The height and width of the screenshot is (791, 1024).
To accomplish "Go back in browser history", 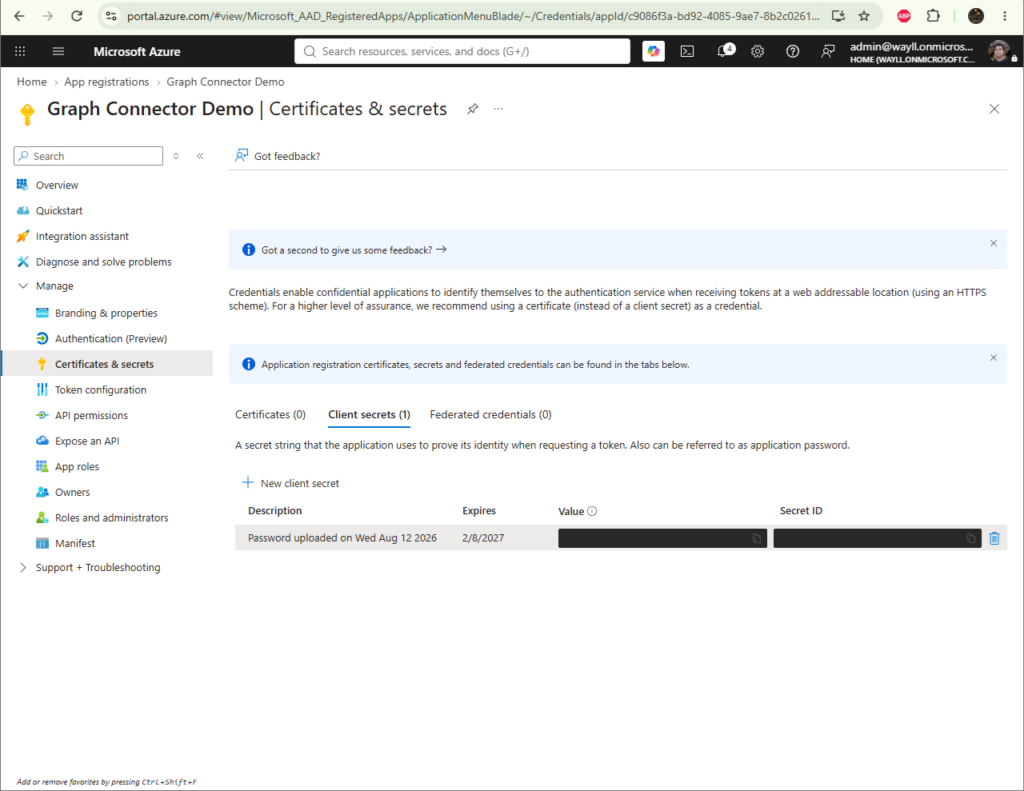I will point(20,16).
